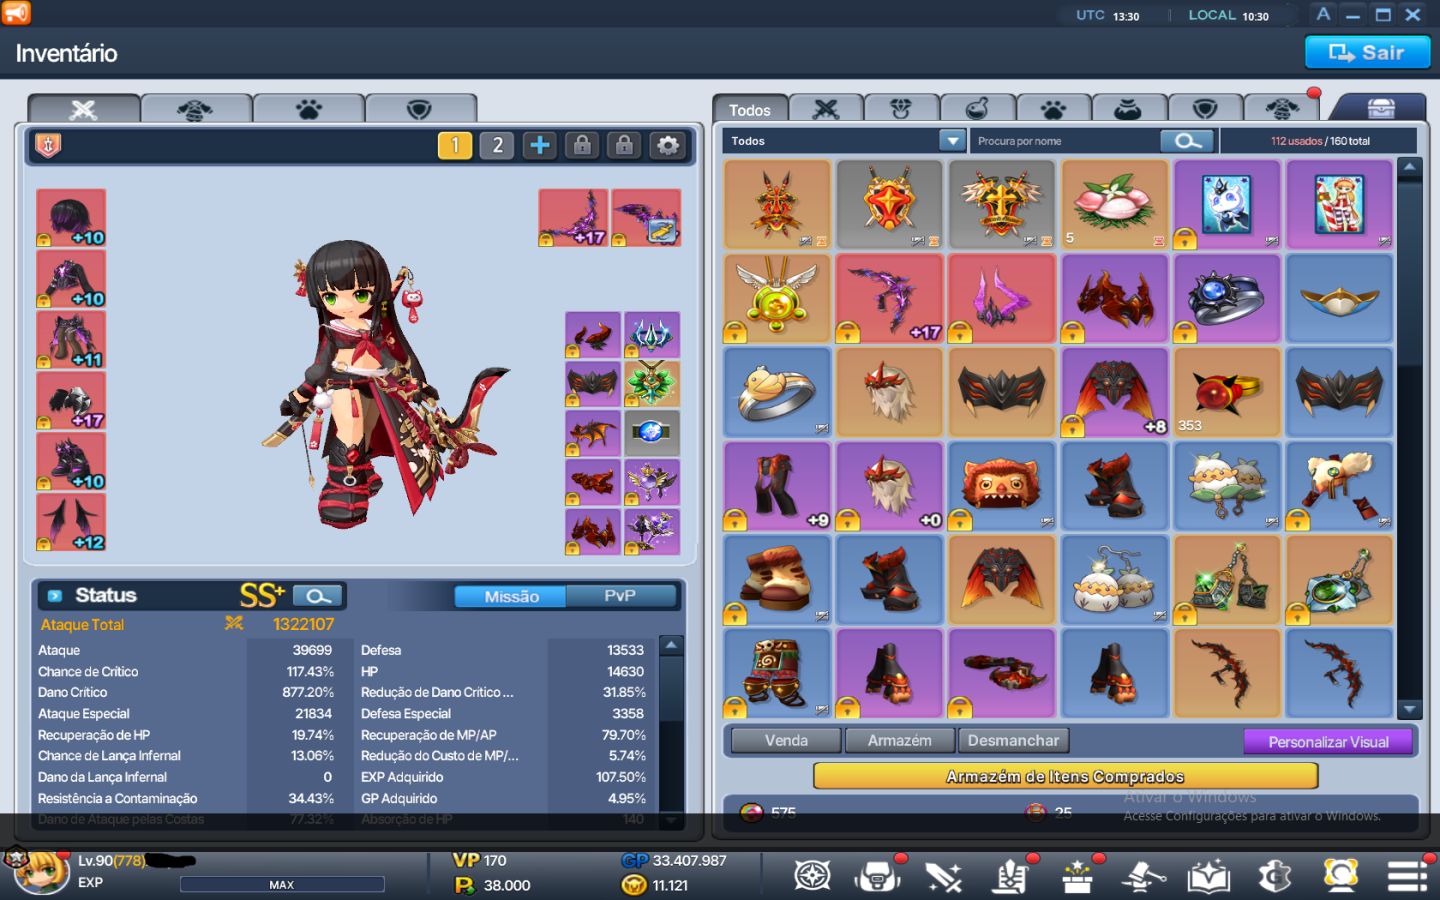Select the +17 bow in the inventory grid
Screen dimensions: 1440x900
(x=889, y=298)
